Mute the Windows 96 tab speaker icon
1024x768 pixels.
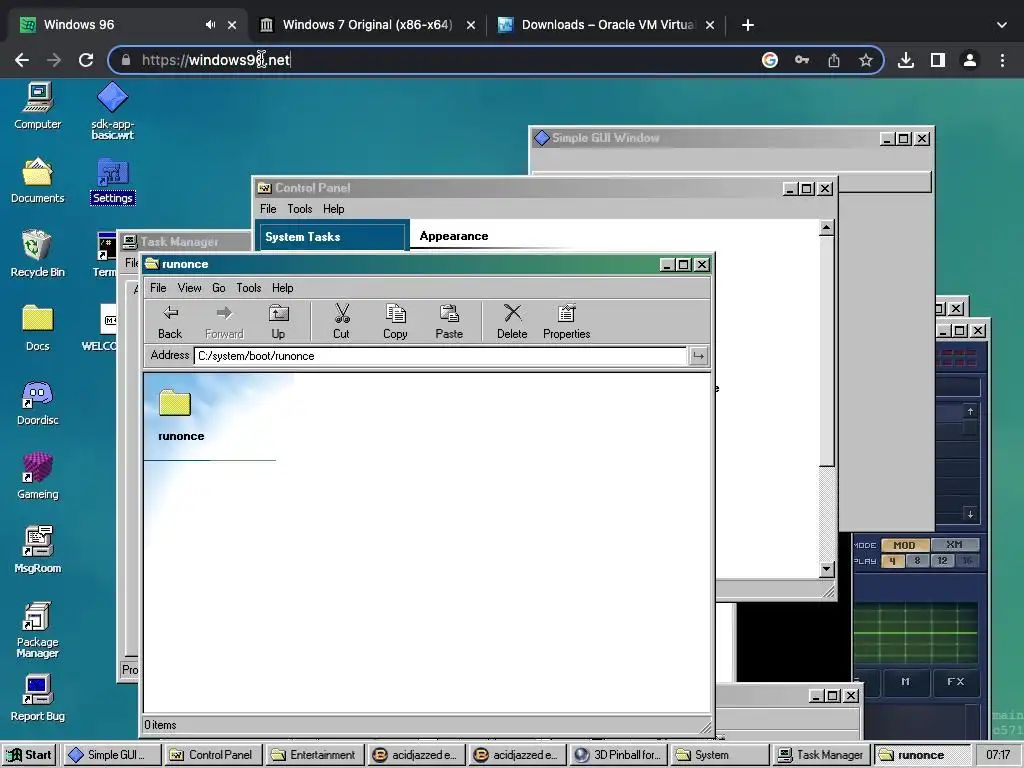pyautogui.click(x=210, y=25)
